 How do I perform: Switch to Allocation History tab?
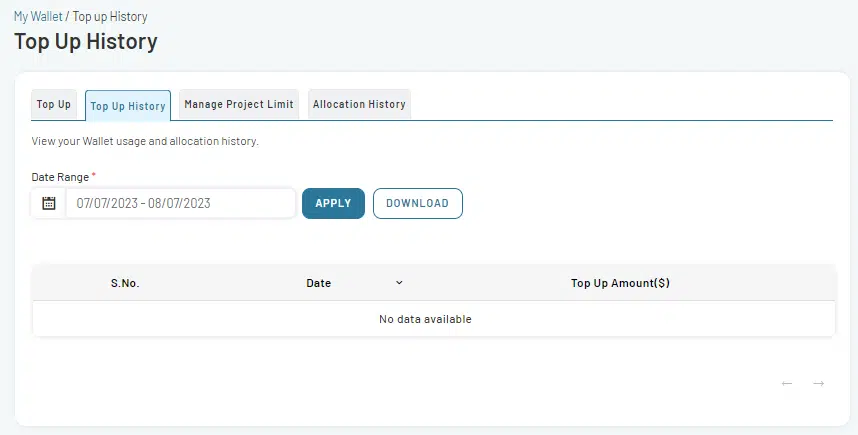coord(359,104)
